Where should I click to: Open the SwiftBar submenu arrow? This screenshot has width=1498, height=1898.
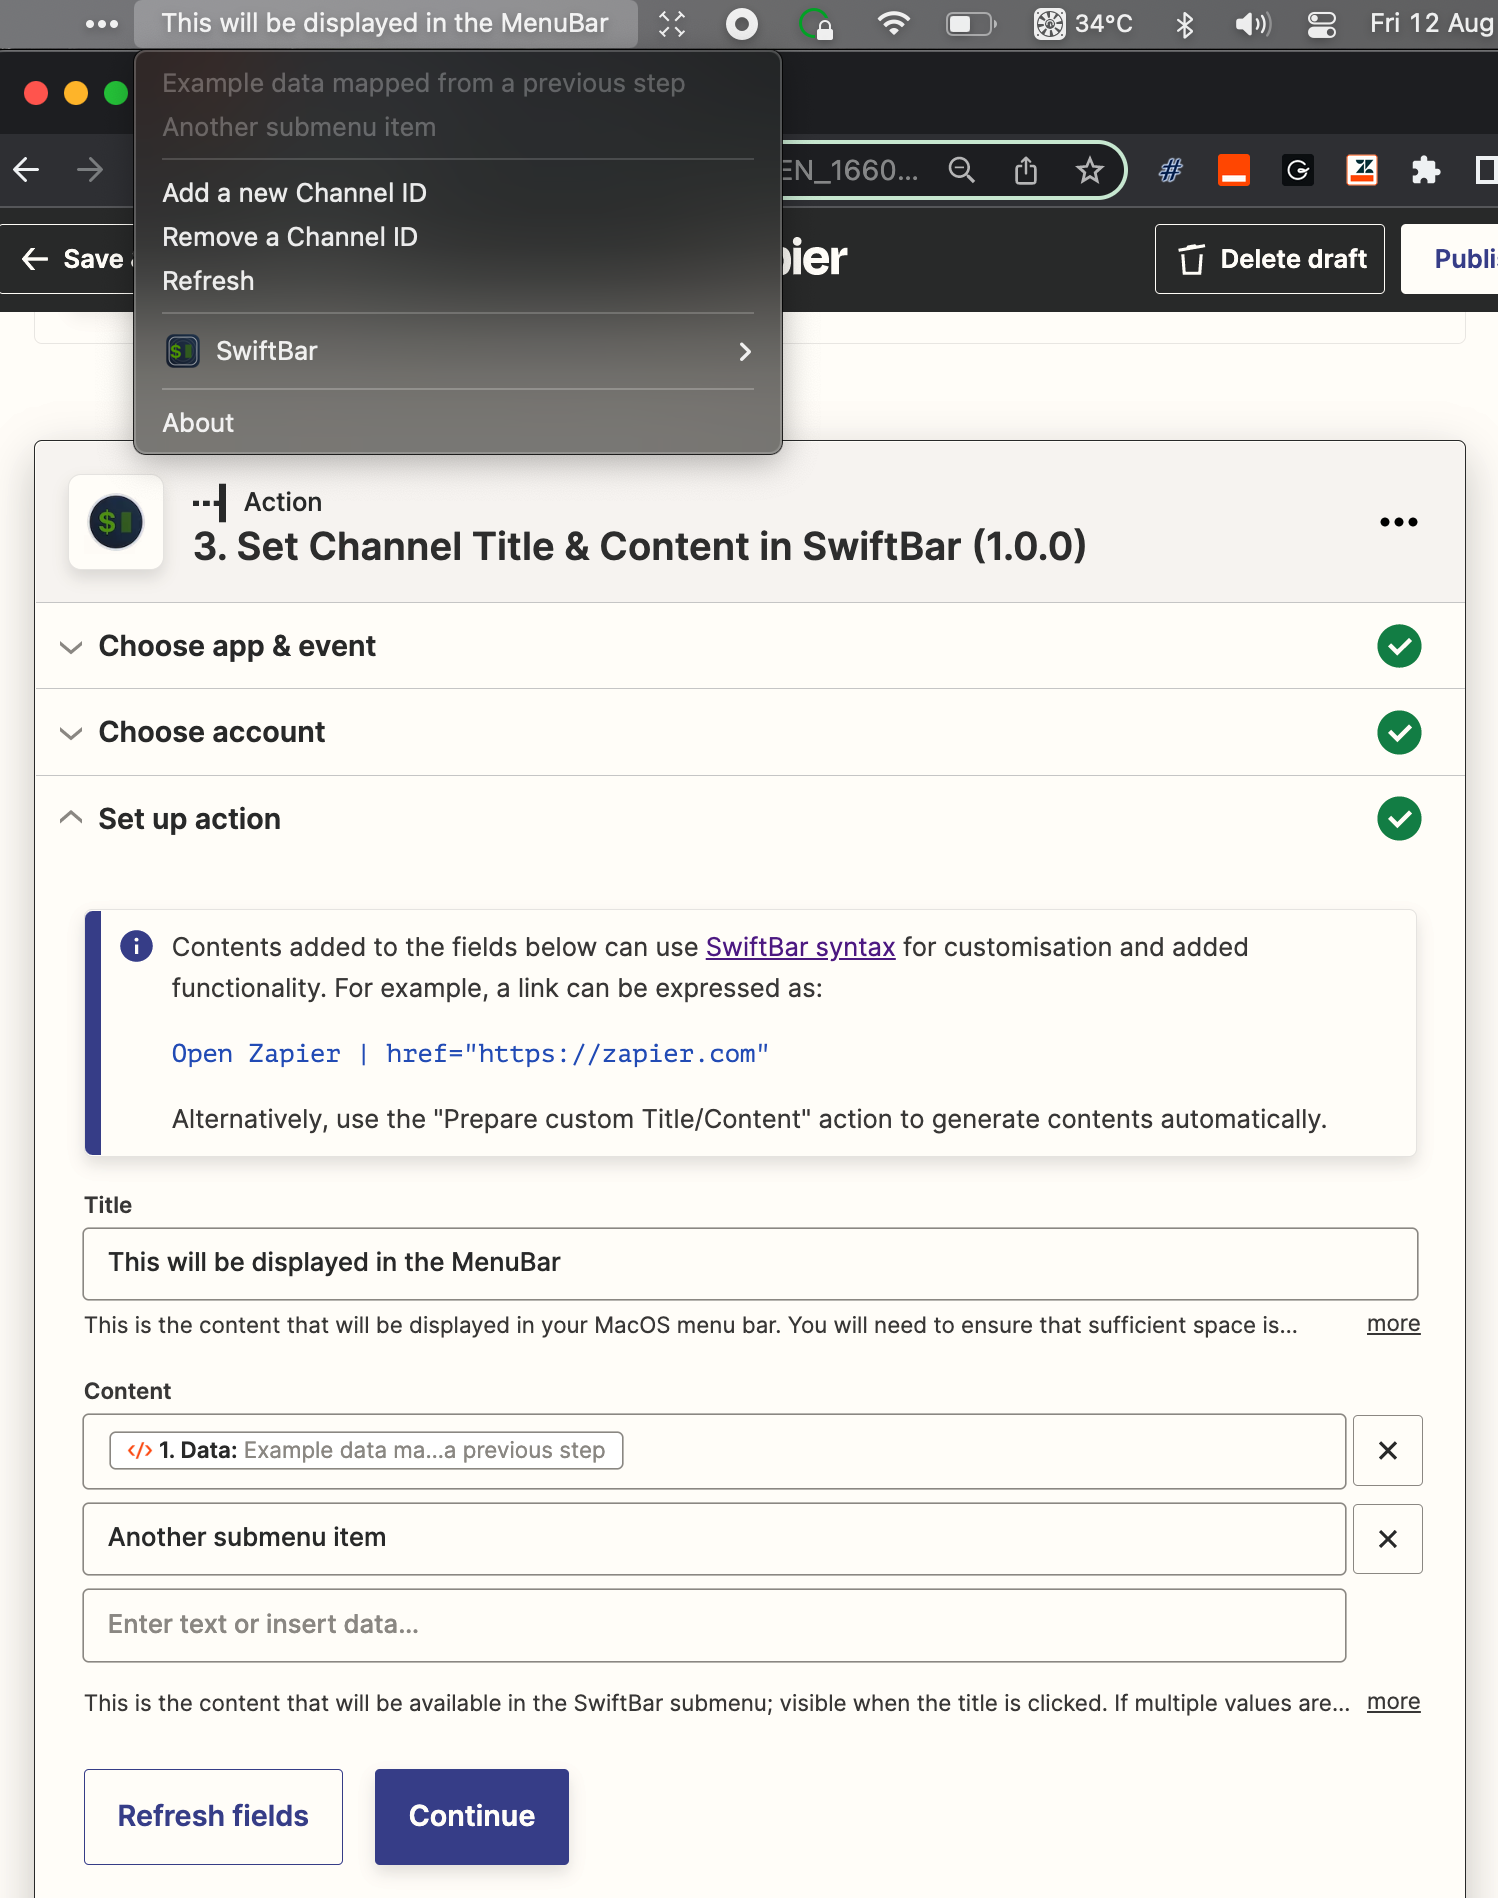coord(745,351)
